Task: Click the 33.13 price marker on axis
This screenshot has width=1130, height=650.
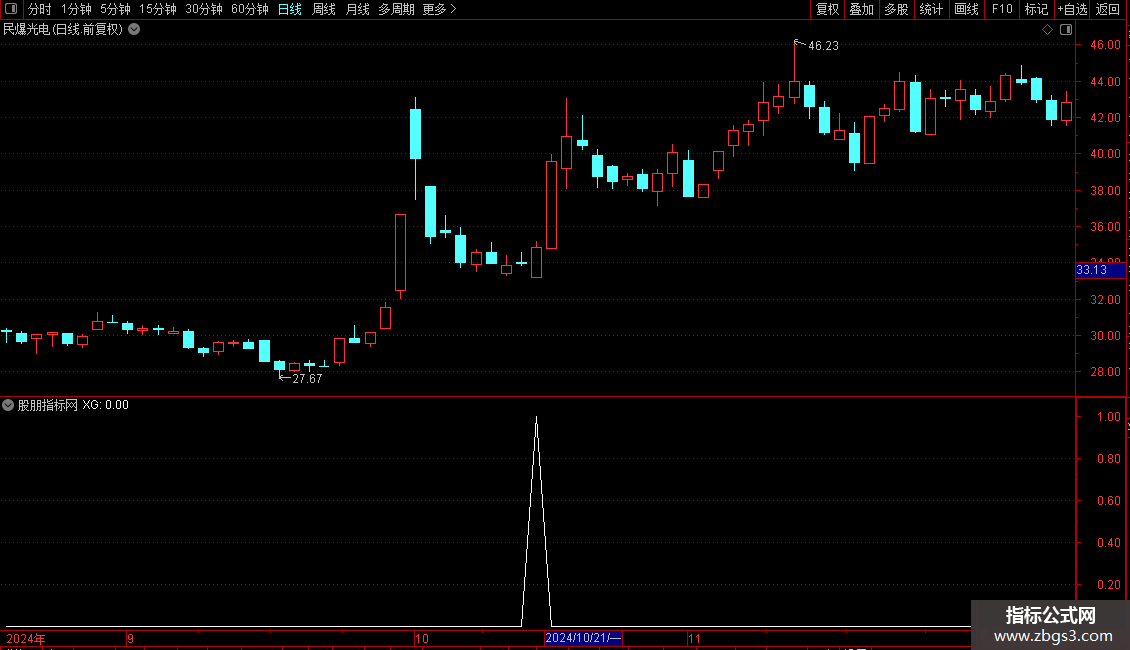Action: coord(1100,270)
